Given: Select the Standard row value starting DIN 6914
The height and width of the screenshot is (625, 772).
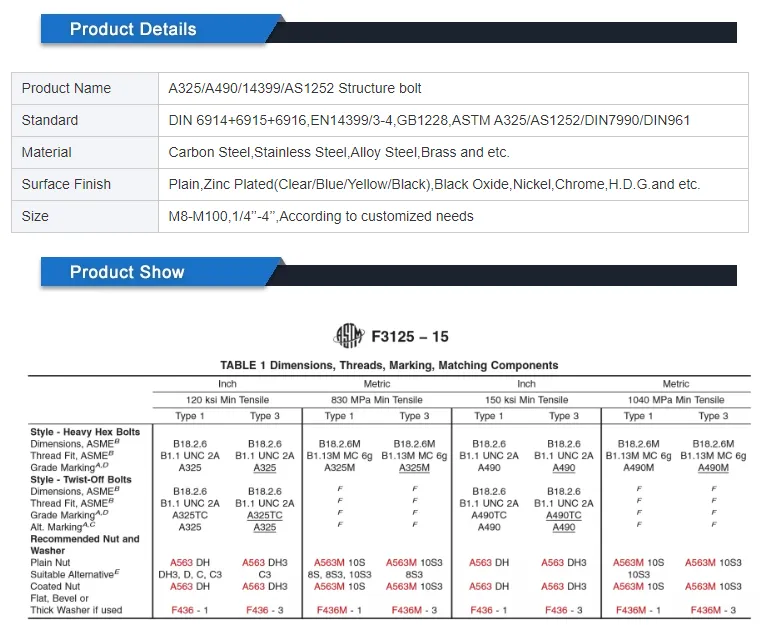Looking at the screenshot, I should point(429,120).
